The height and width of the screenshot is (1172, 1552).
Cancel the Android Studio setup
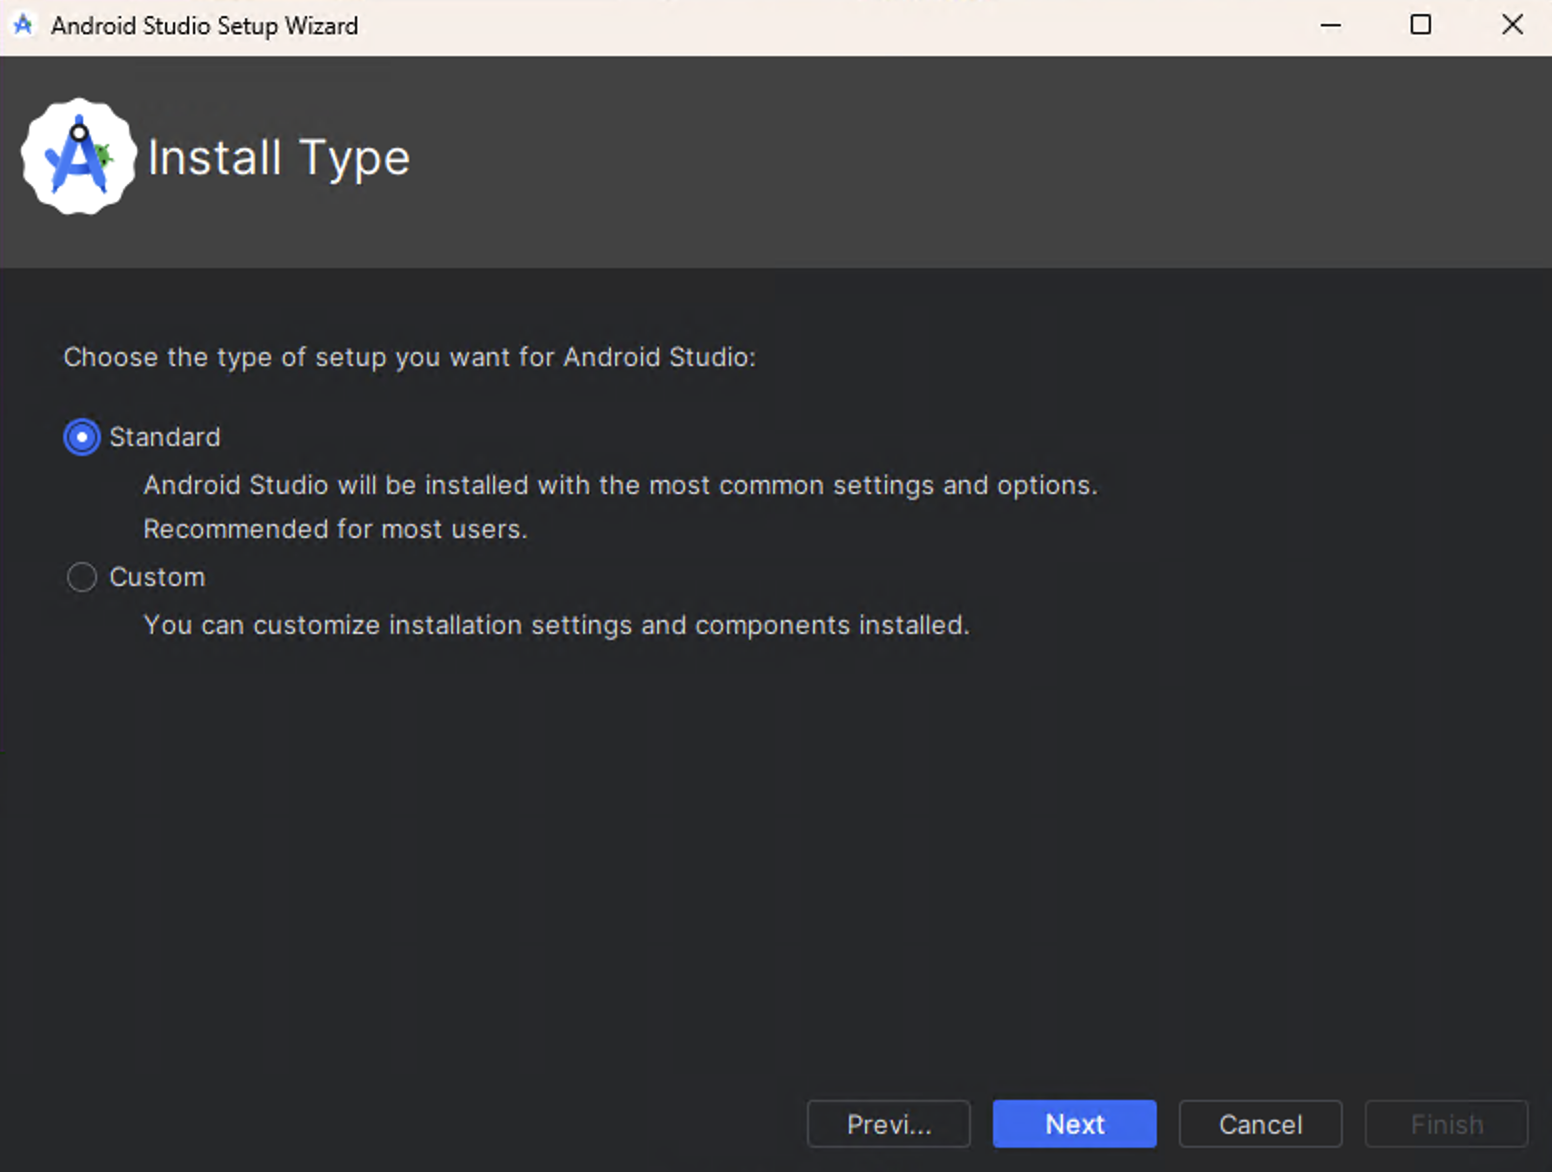point(1260,1124)
